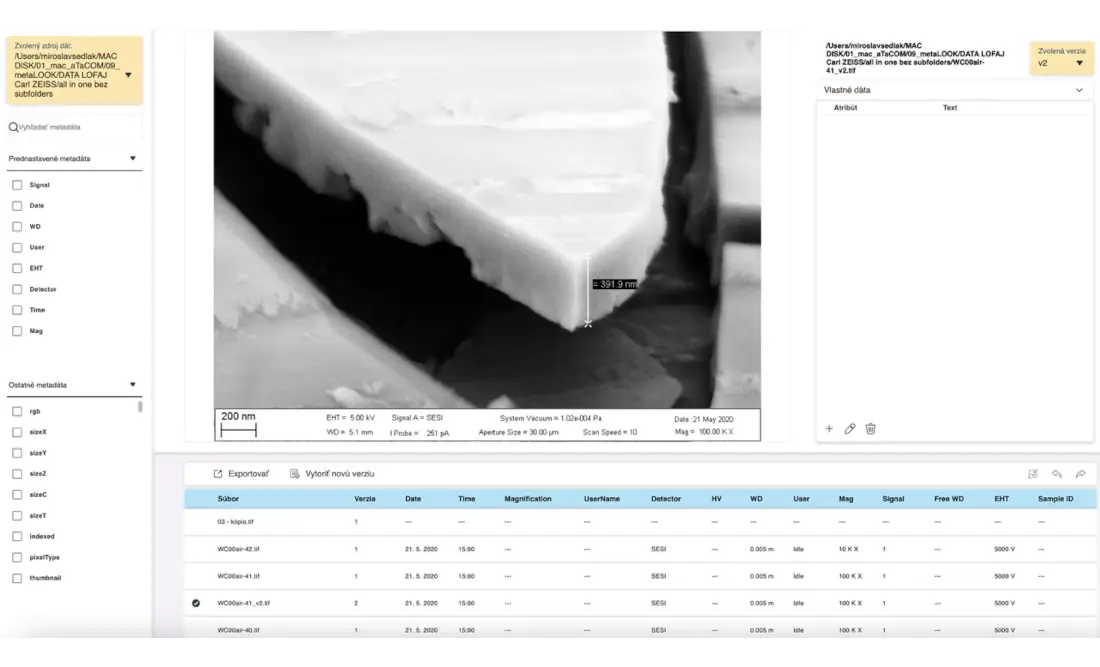This screenshot has width=1100, height=667.
Task: Click the Súbor column header
Action: [x=229, y=498]
